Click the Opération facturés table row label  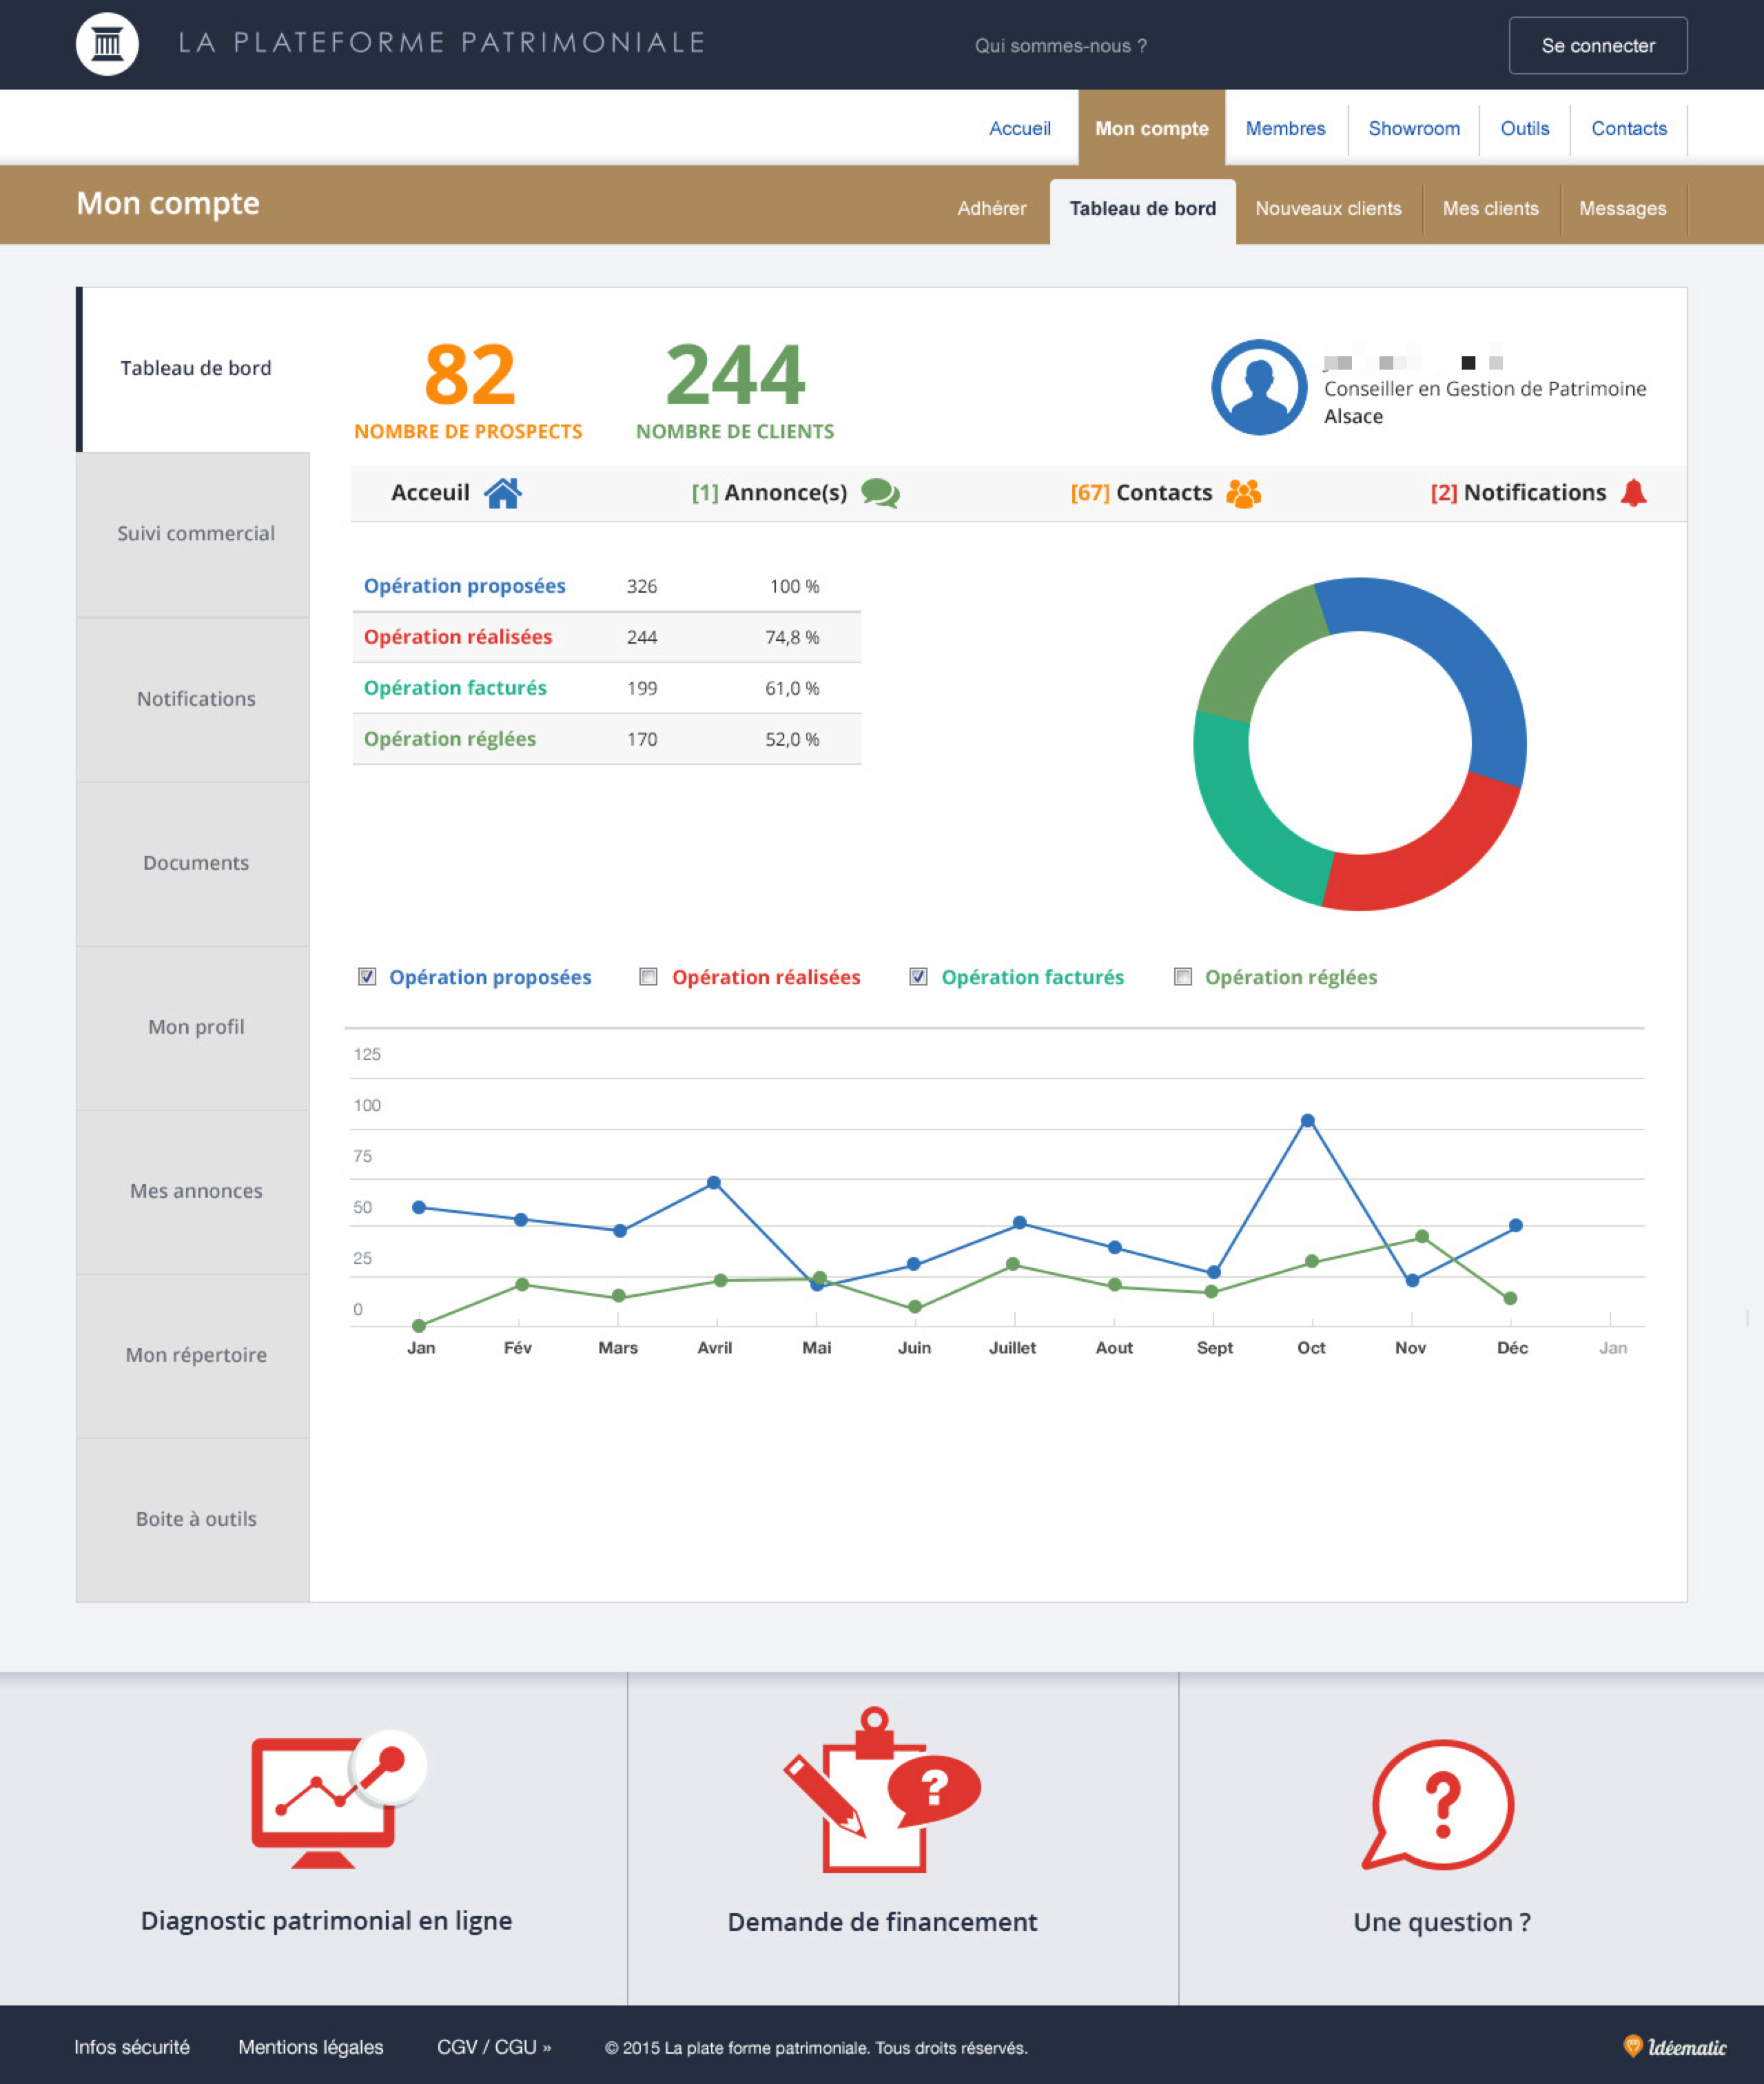pos(455,688)
